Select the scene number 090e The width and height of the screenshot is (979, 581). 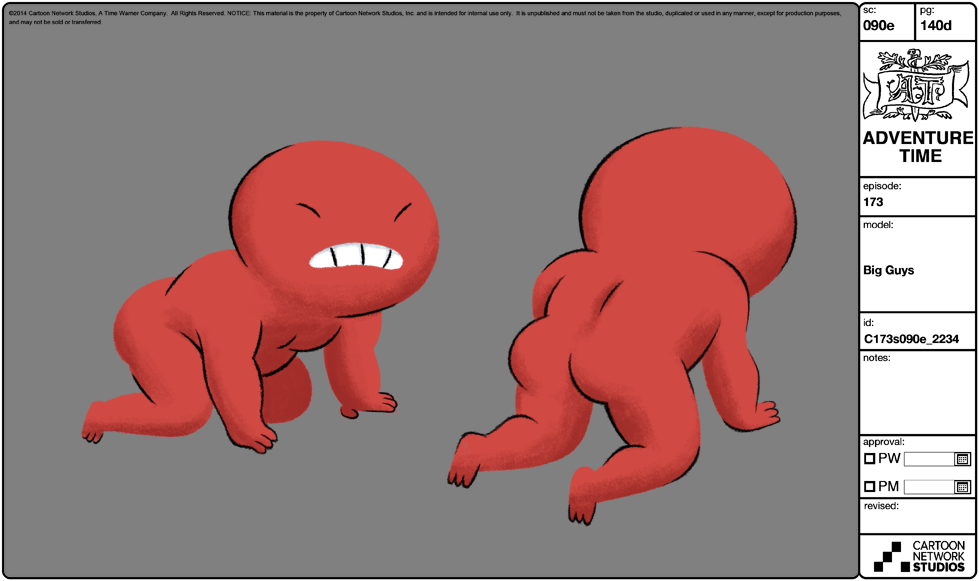pos(878,26)
